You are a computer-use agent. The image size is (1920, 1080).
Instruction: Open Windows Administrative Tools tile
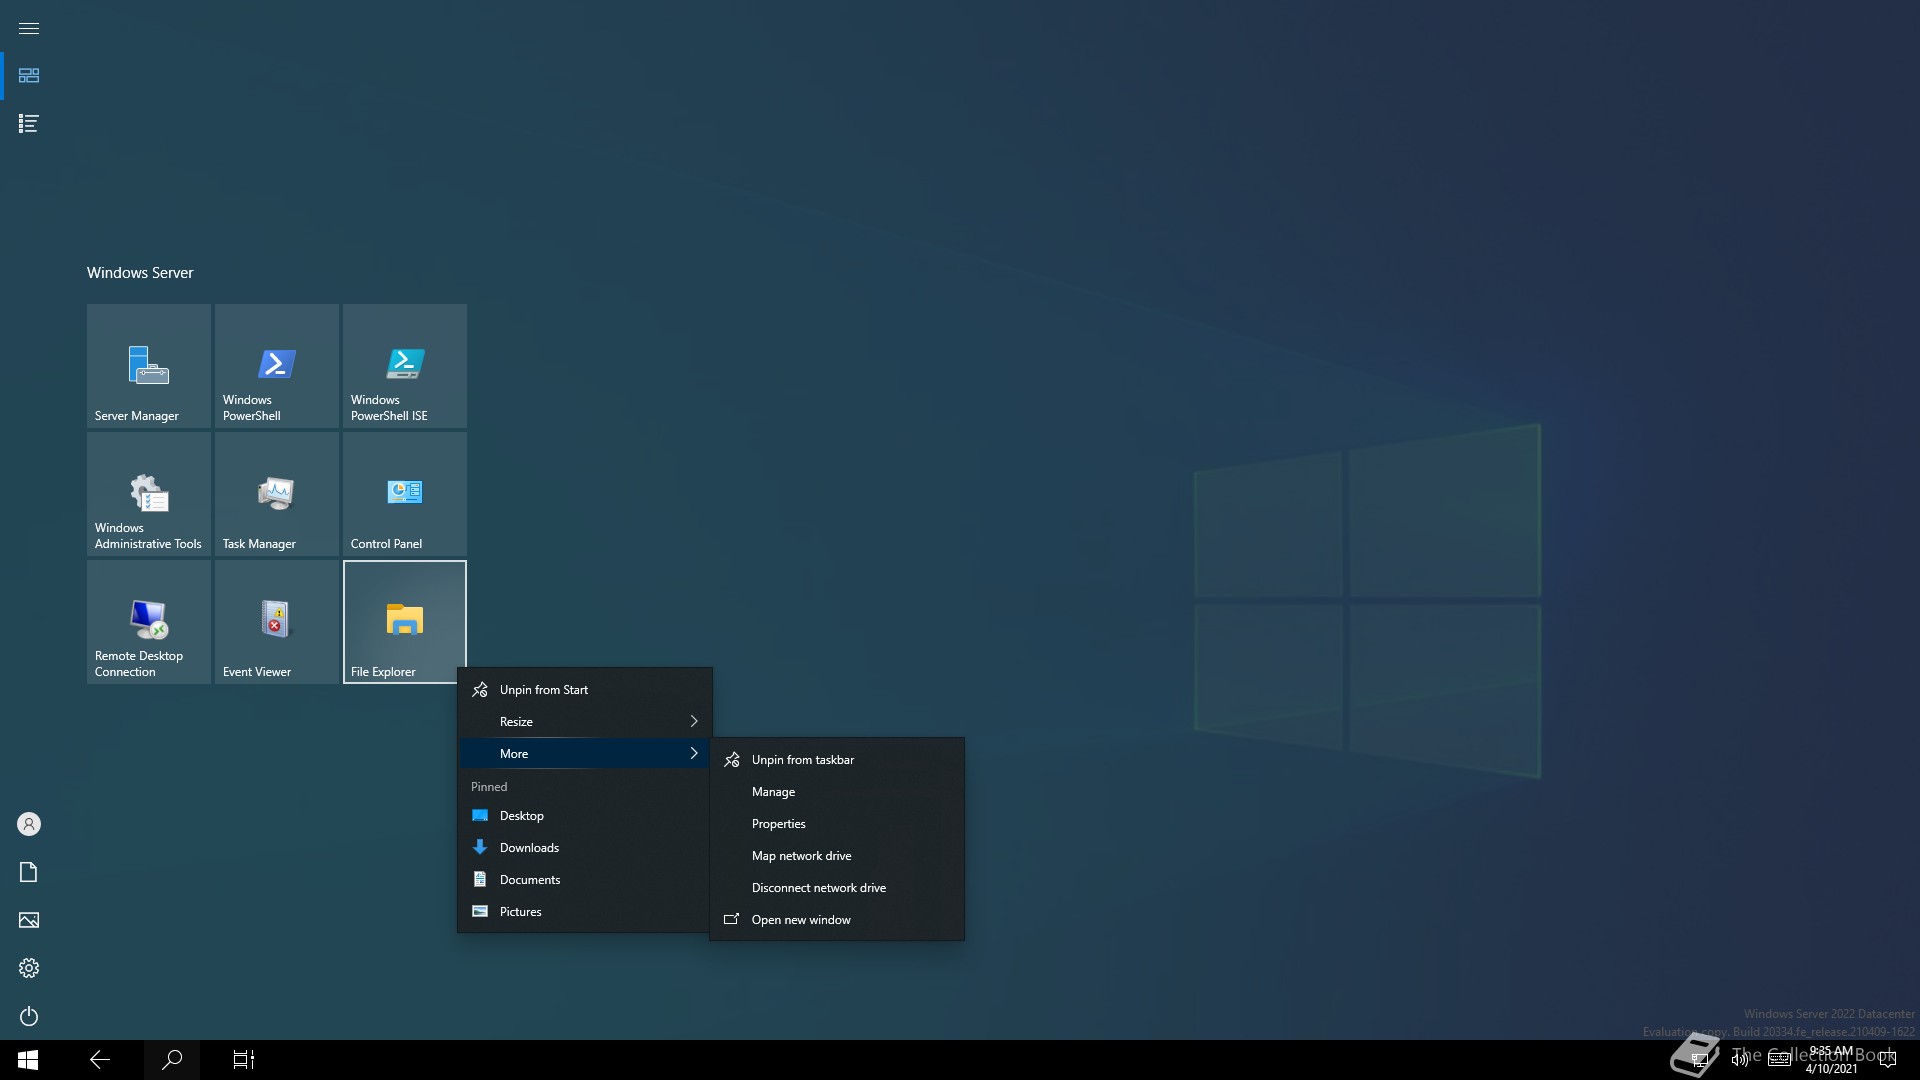click(x=149, y=494)
